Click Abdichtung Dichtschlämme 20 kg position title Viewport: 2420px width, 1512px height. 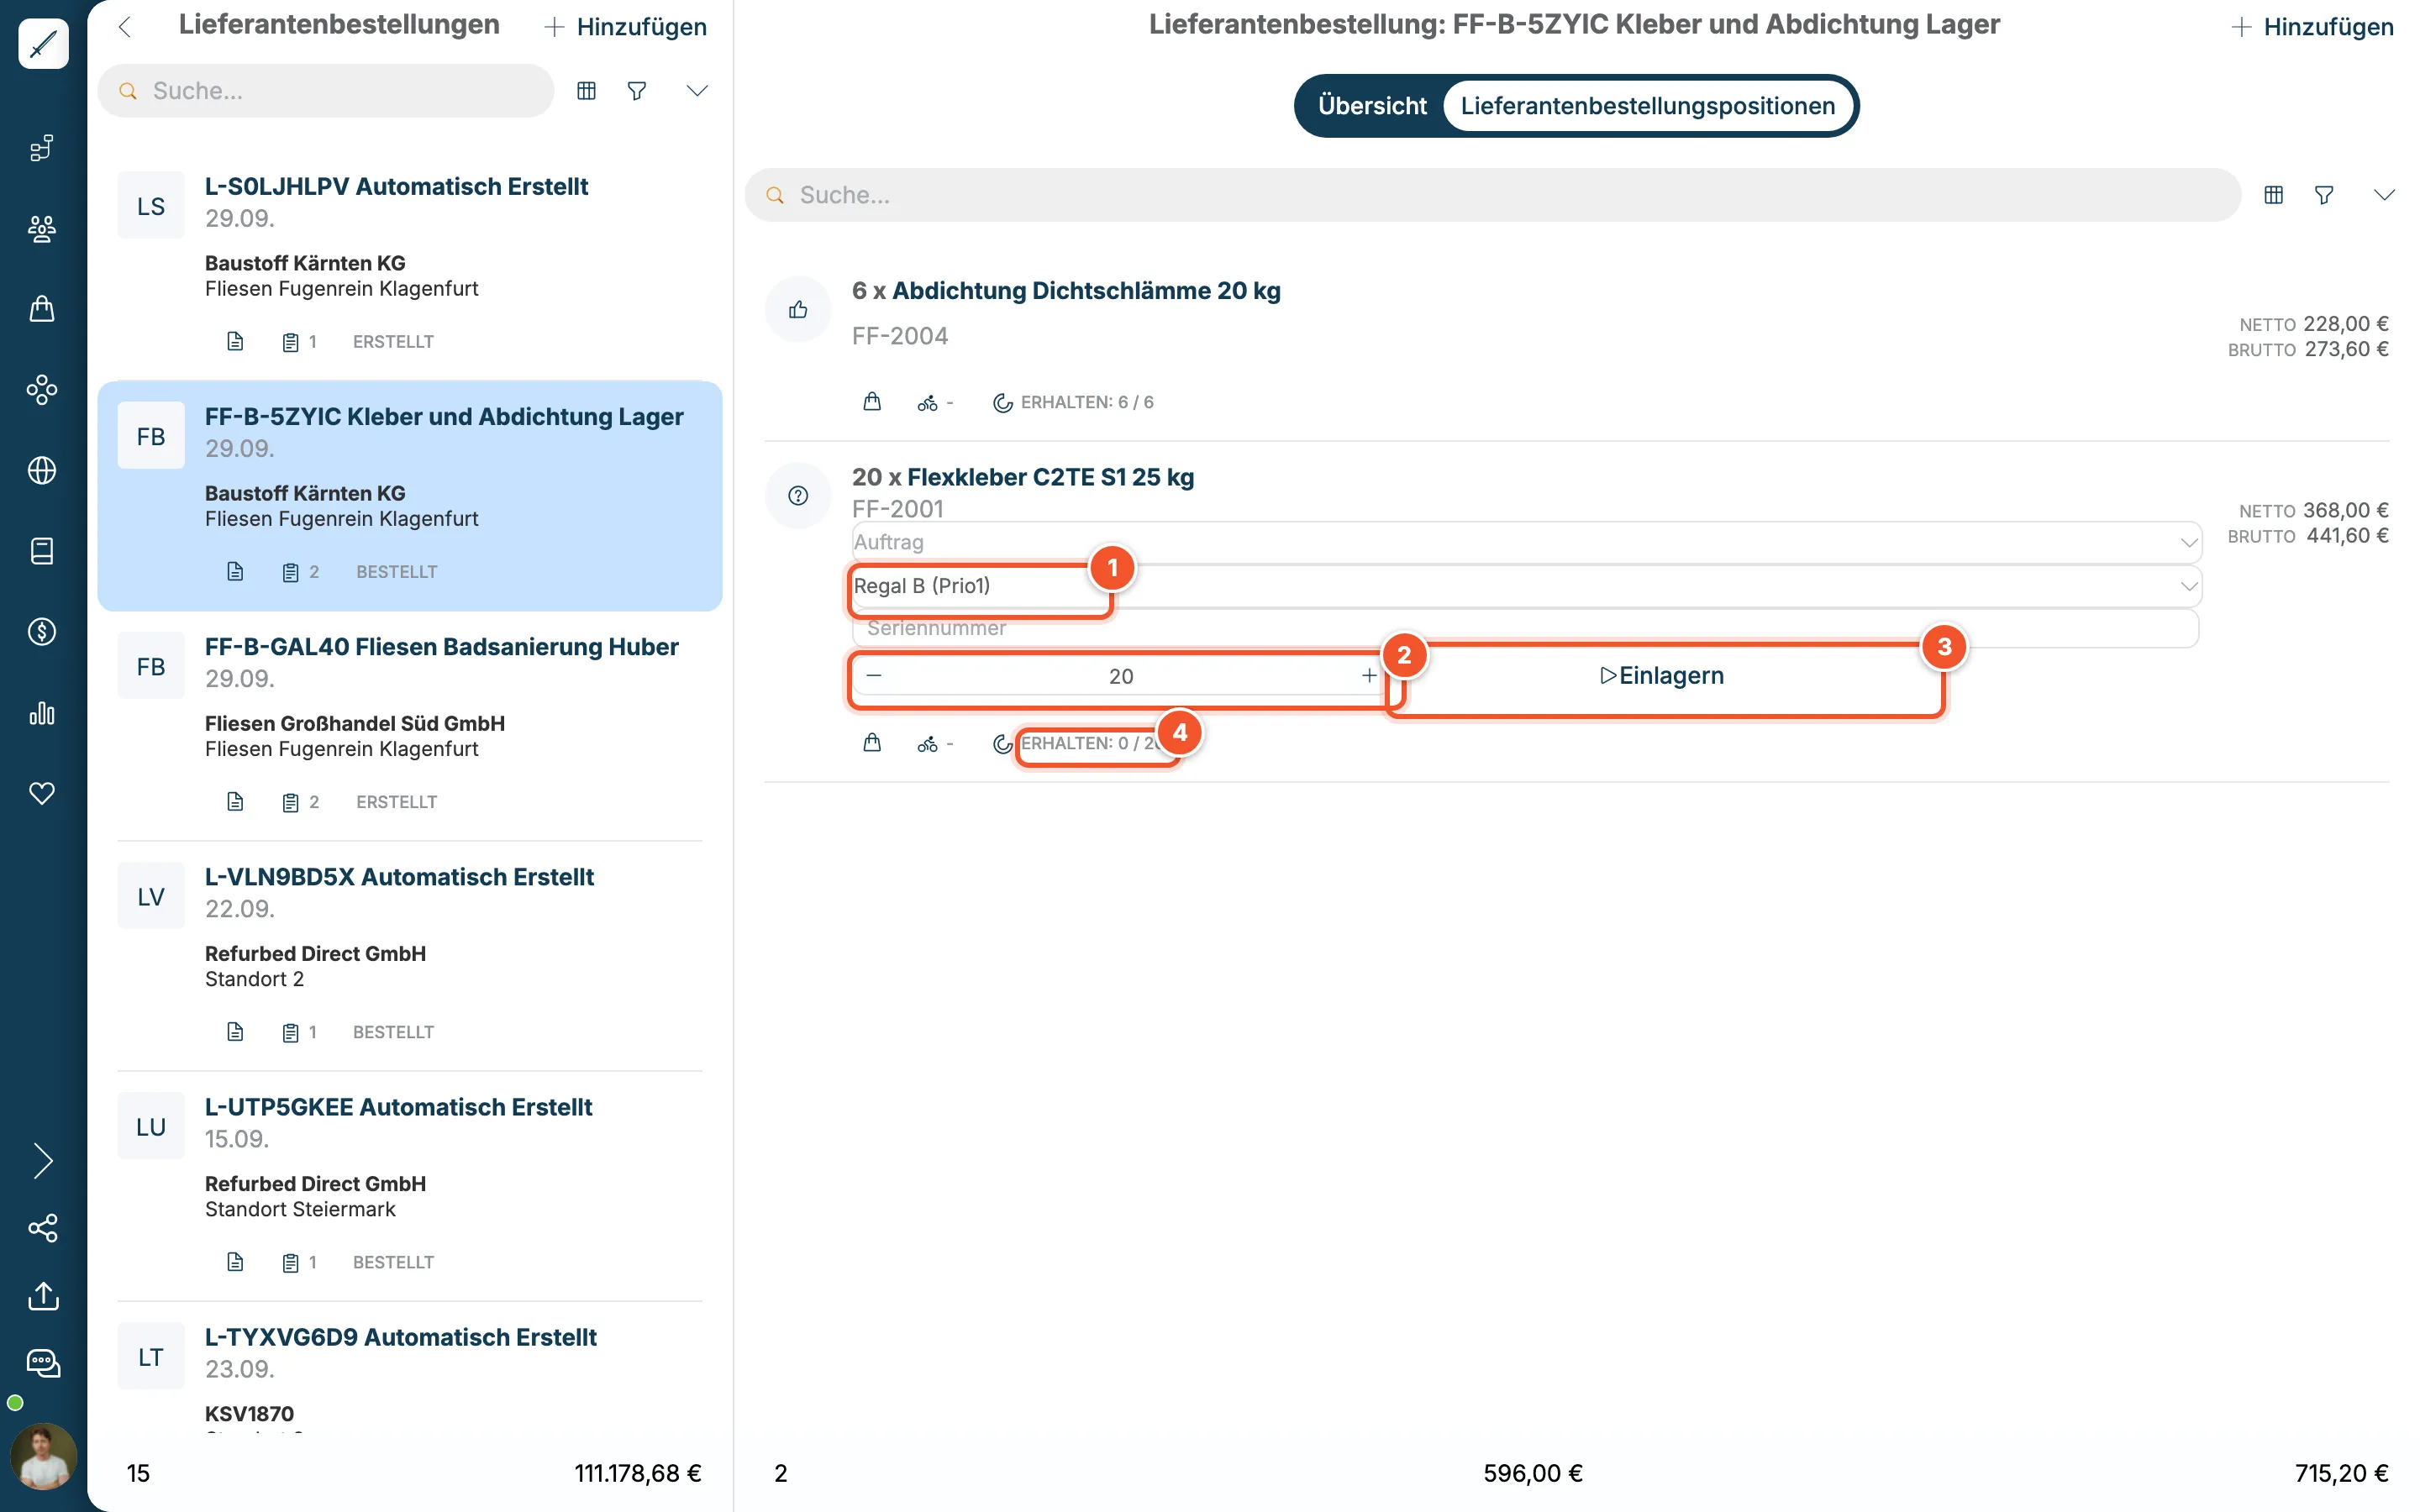click(1086, 291)
